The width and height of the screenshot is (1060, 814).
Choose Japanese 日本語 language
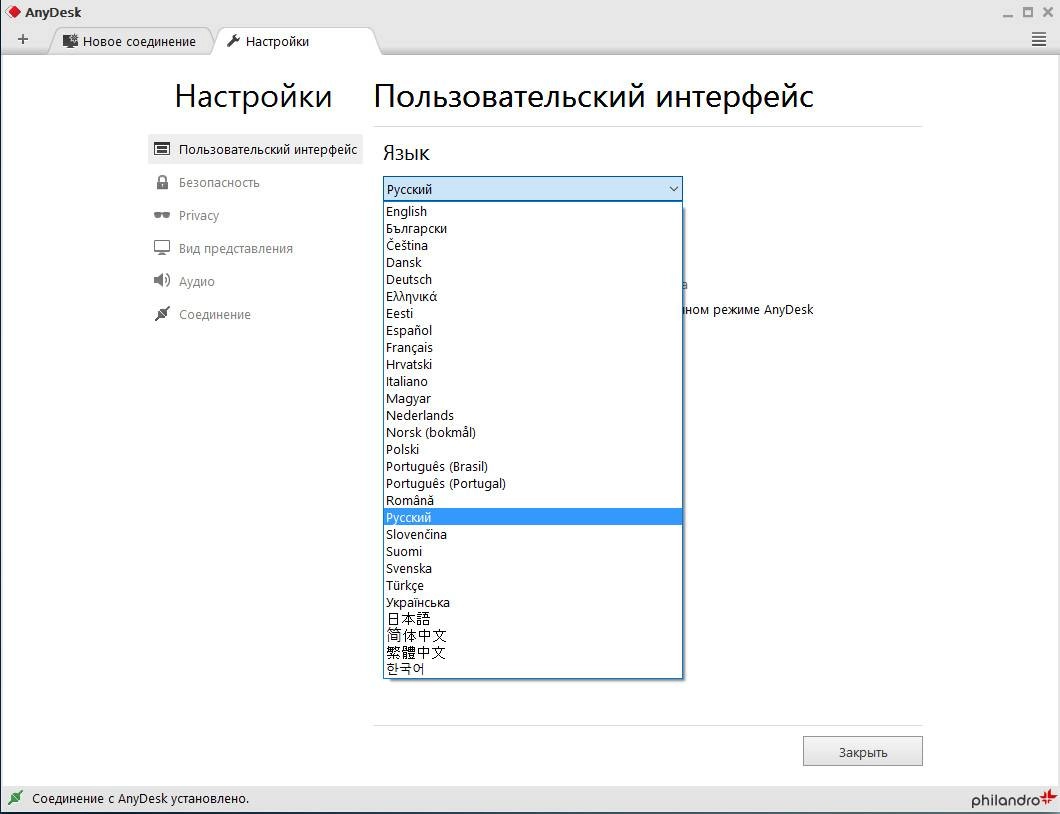coord(533,619)
